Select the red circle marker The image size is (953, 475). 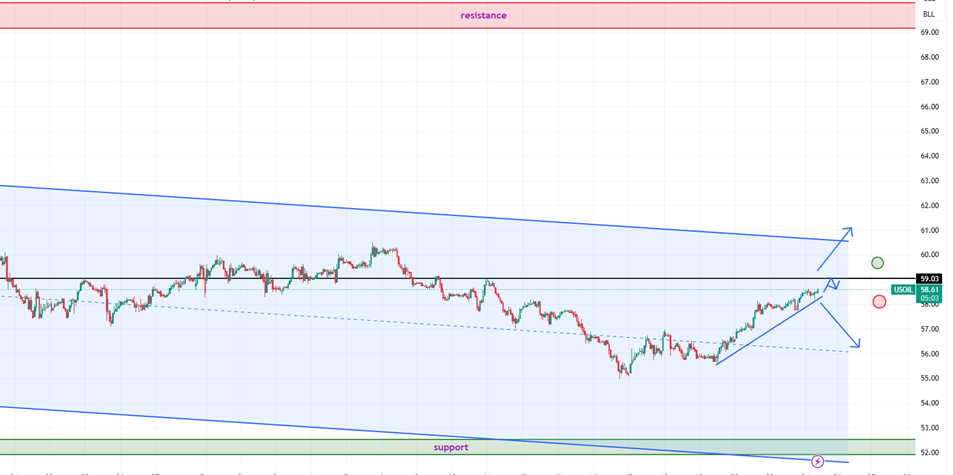879,301
